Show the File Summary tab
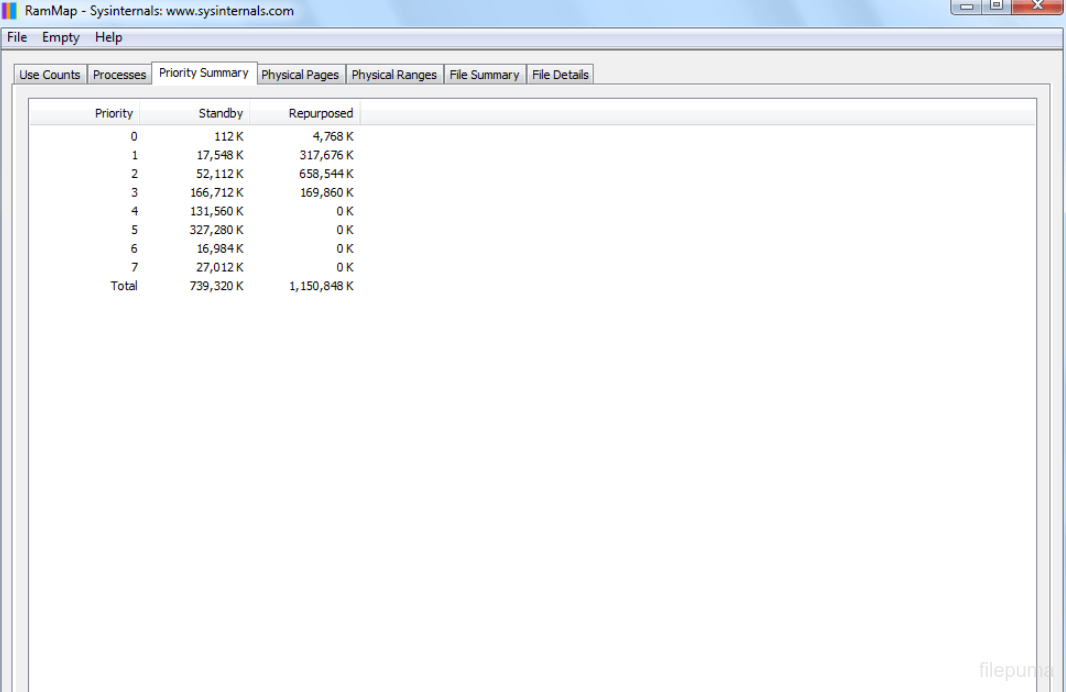 click(484, 75)
